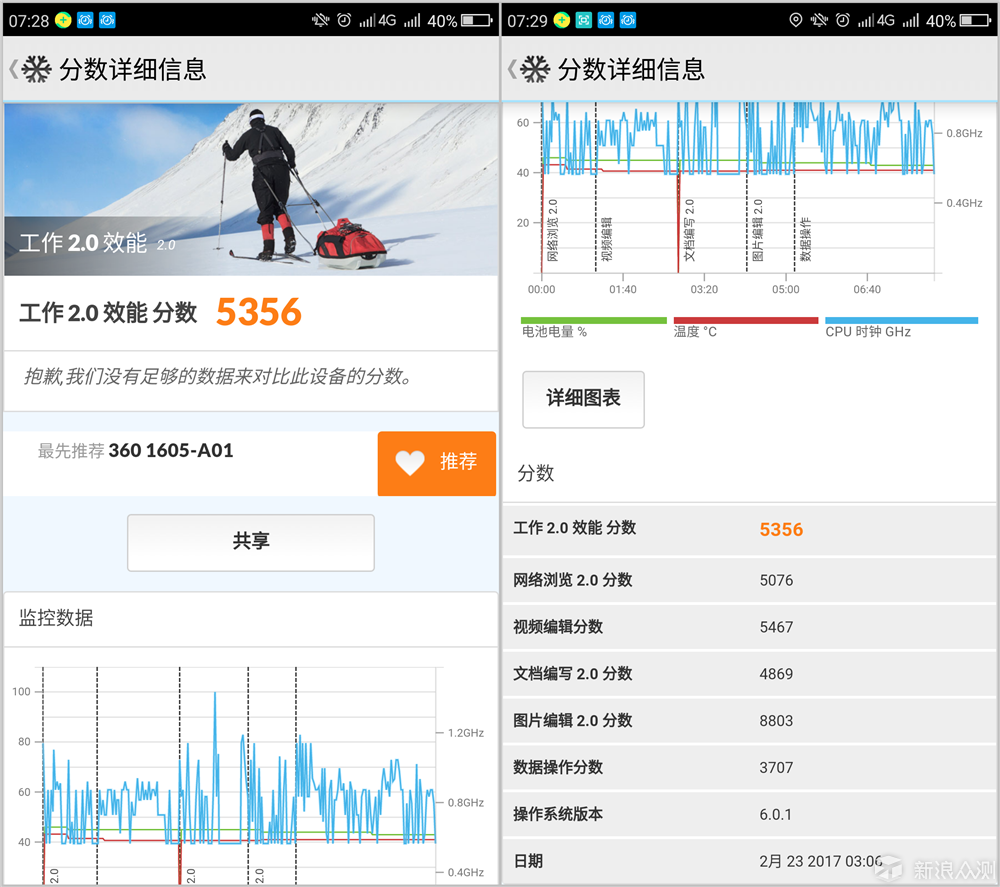Image resolution: width=1000 pixels, height=887 pixels.
Task: Tap the 工作 2.0 效能 分数 row showing 5356
Action: [x=749, y=529]
